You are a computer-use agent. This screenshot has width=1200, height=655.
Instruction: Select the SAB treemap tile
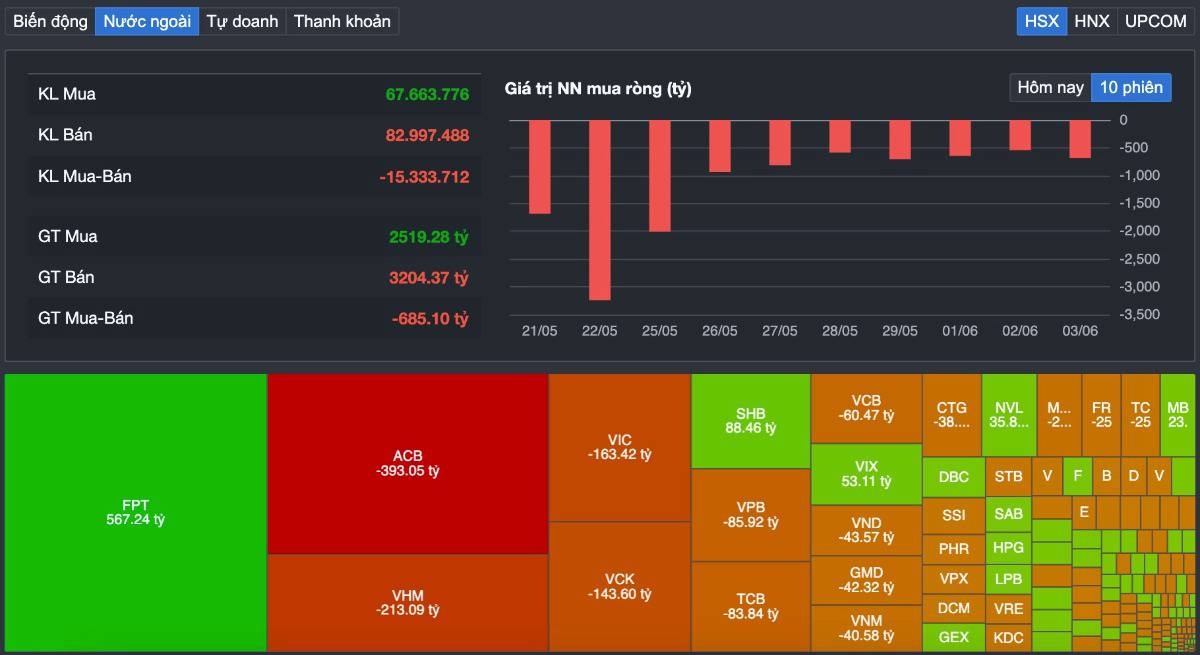1009,514
